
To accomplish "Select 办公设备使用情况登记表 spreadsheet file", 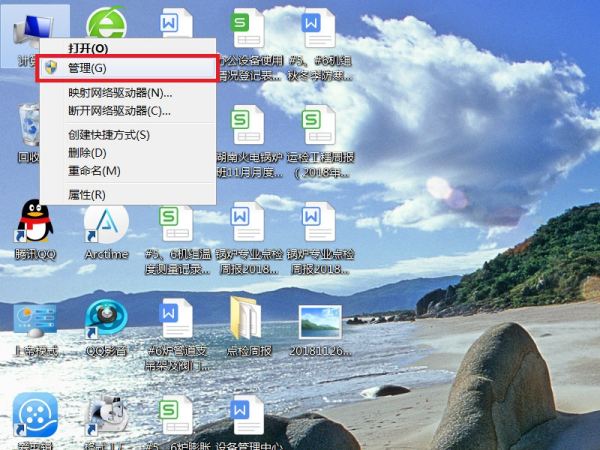I will 248,29.
